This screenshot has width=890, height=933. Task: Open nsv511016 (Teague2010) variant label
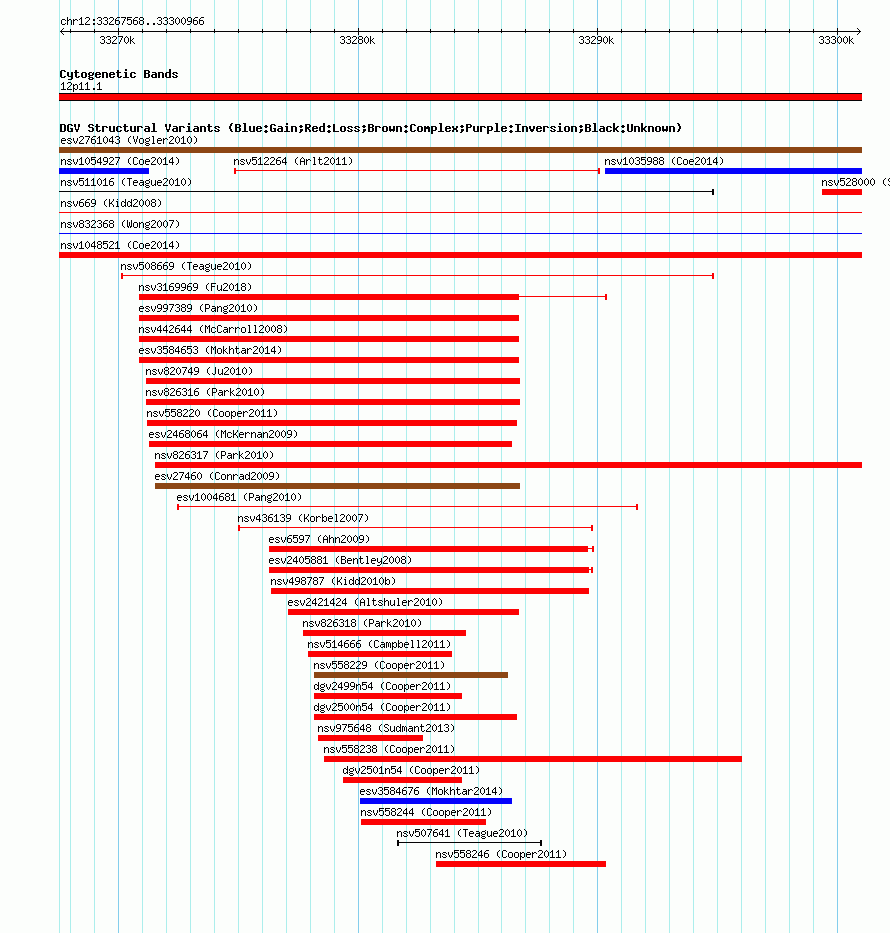(126, 182)
